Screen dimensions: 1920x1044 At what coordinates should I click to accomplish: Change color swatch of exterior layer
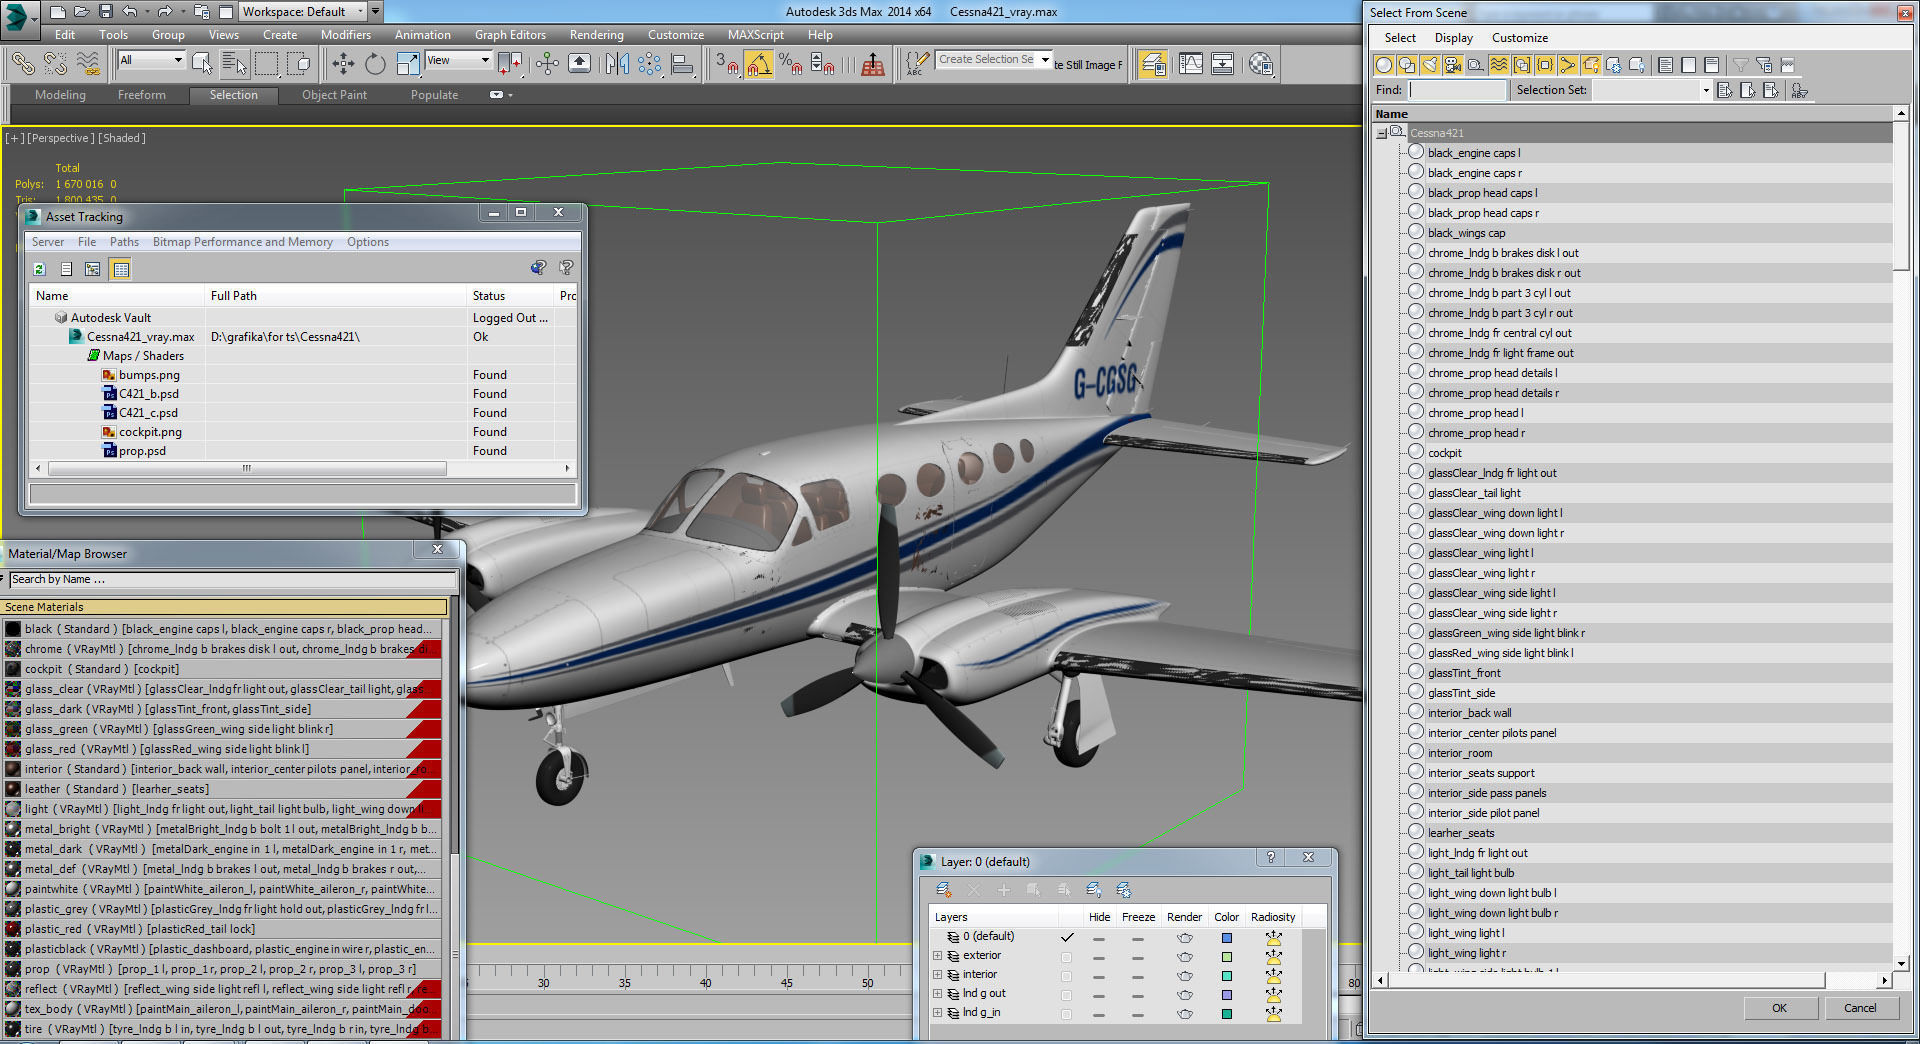pyautogui.click(x=1227, y=957)
